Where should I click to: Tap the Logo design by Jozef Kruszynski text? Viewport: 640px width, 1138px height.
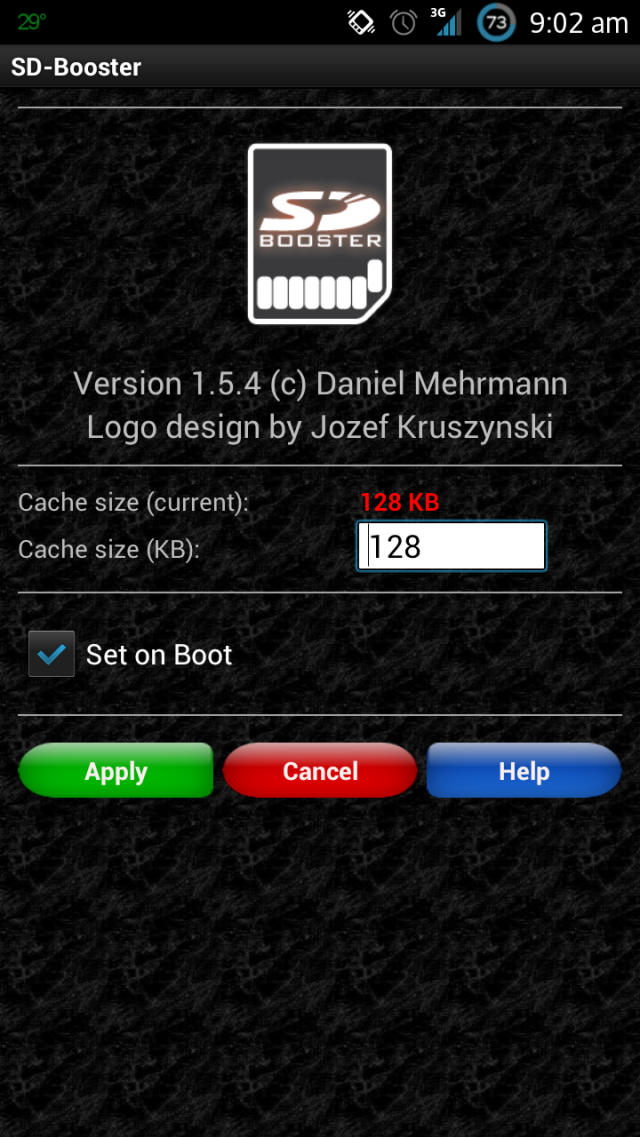[320, 427]
